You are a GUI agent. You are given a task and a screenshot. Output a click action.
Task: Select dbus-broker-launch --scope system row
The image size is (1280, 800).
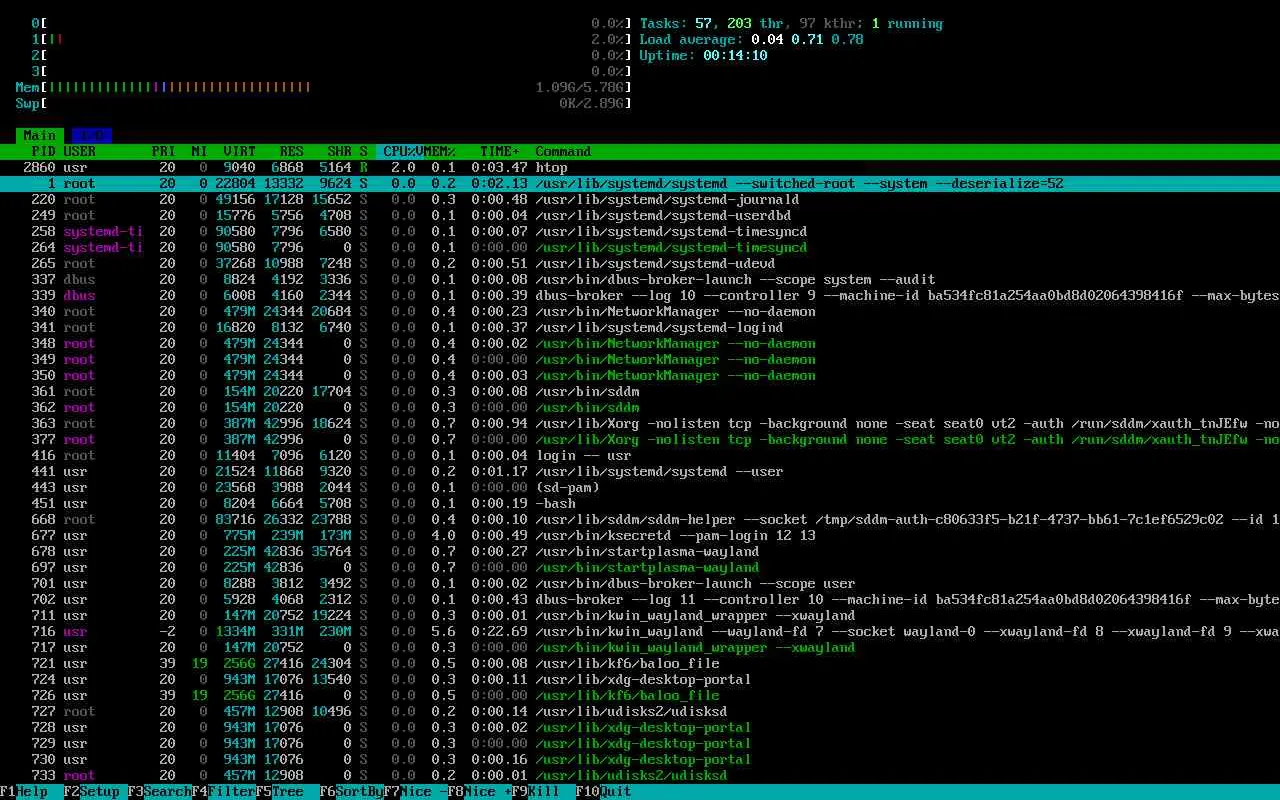click(x=640, y=279)
